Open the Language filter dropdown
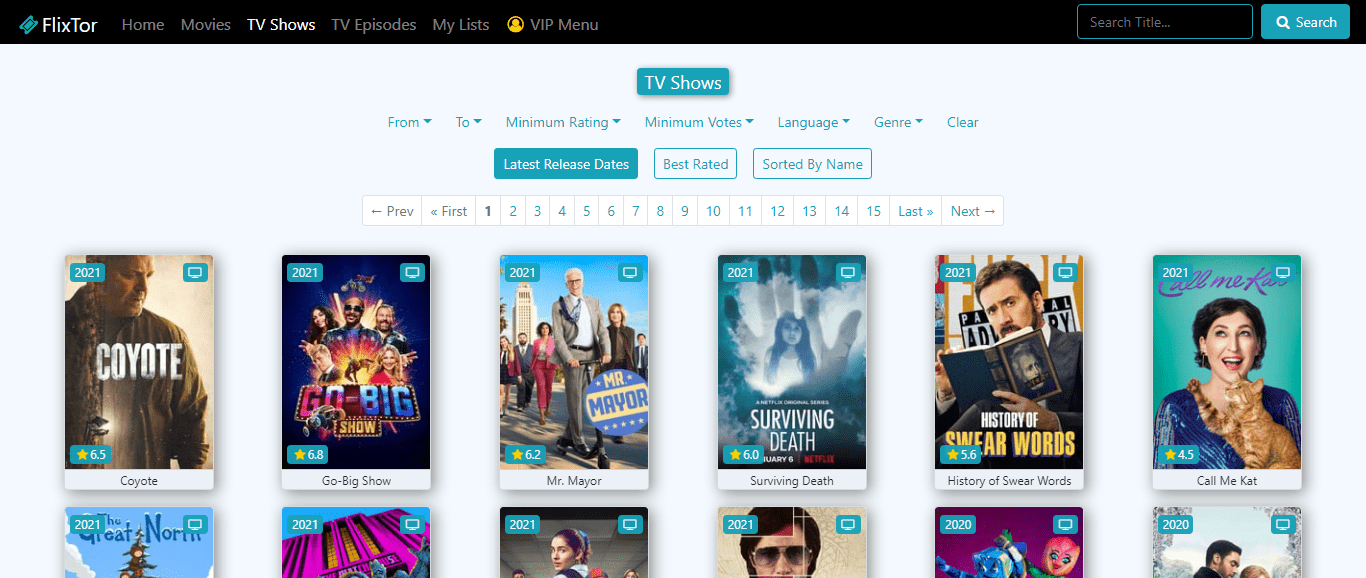 click(x=814, y=122)
